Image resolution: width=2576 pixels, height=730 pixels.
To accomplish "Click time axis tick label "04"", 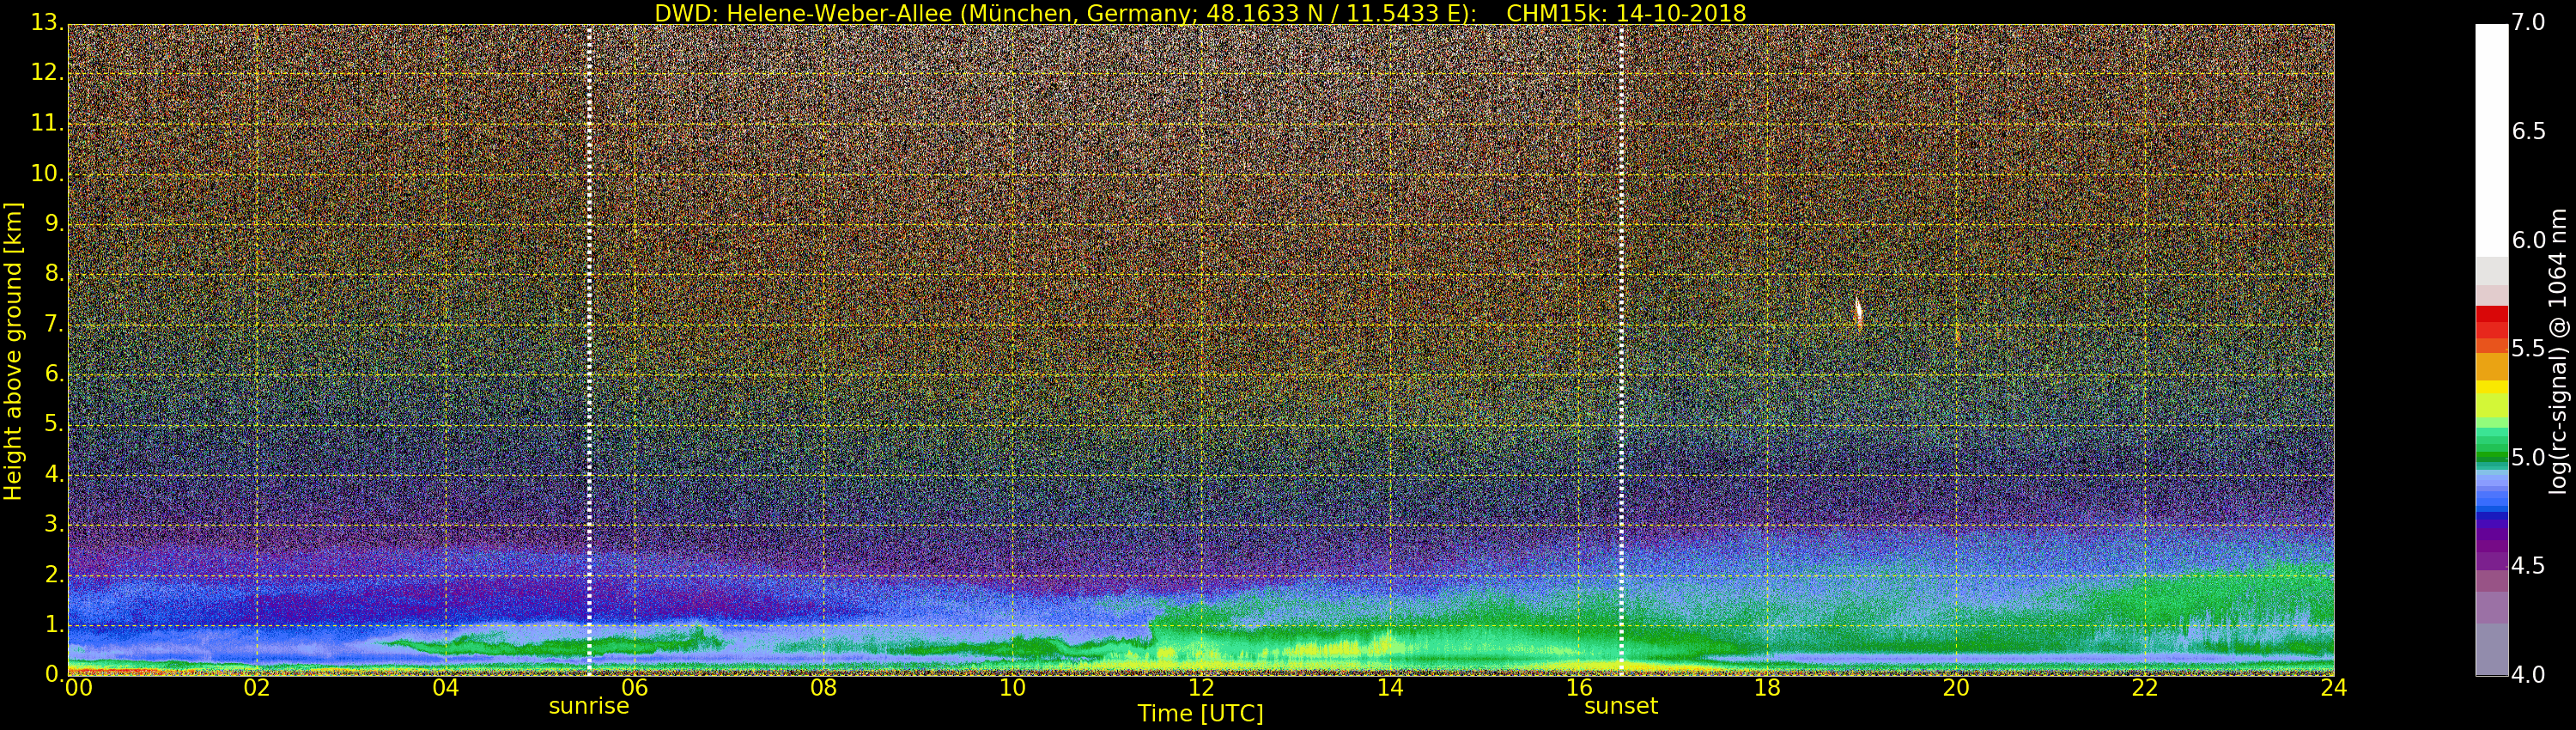I will pos(446,688).
